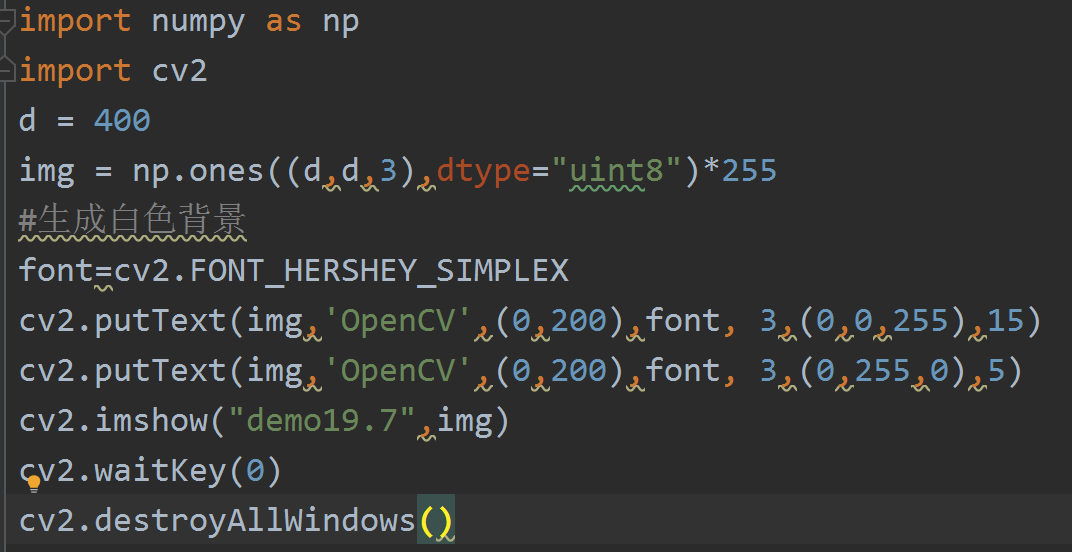Click the dtype keyword argument

[x=483, y=172]
